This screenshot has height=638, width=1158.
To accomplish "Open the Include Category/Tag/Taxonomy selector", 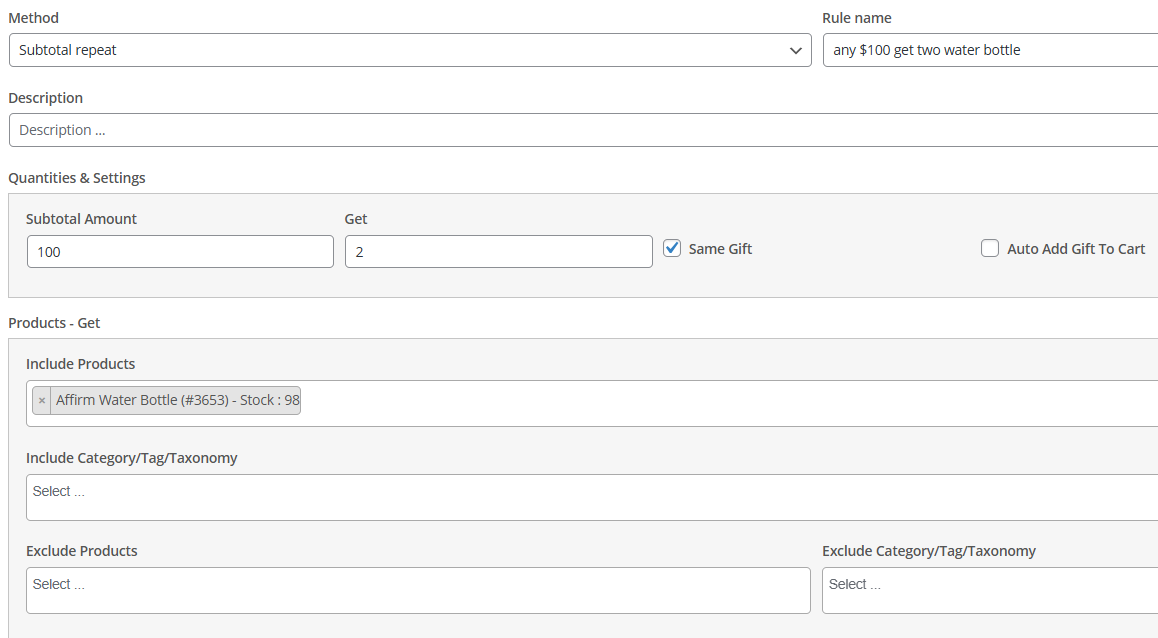I will tap(590, 497).
